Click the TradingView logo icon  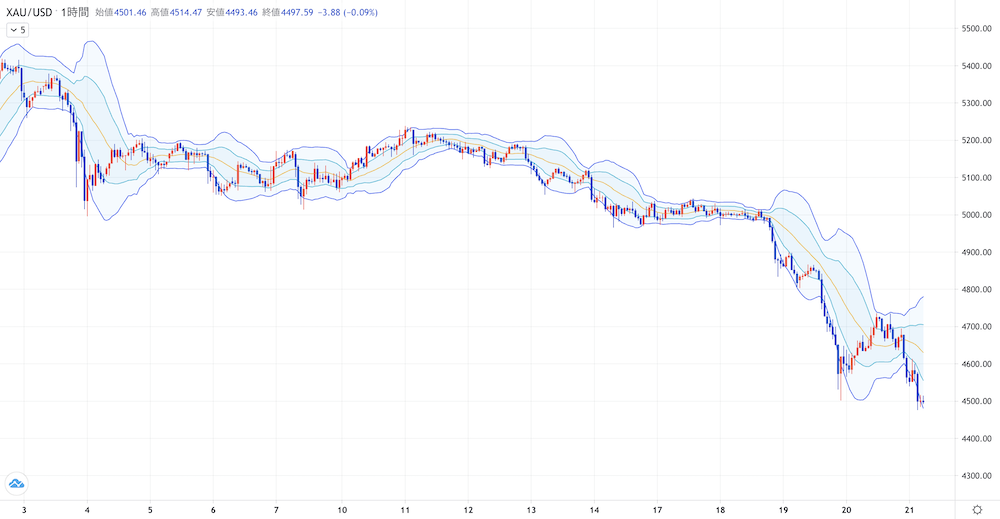pos(16,484)
